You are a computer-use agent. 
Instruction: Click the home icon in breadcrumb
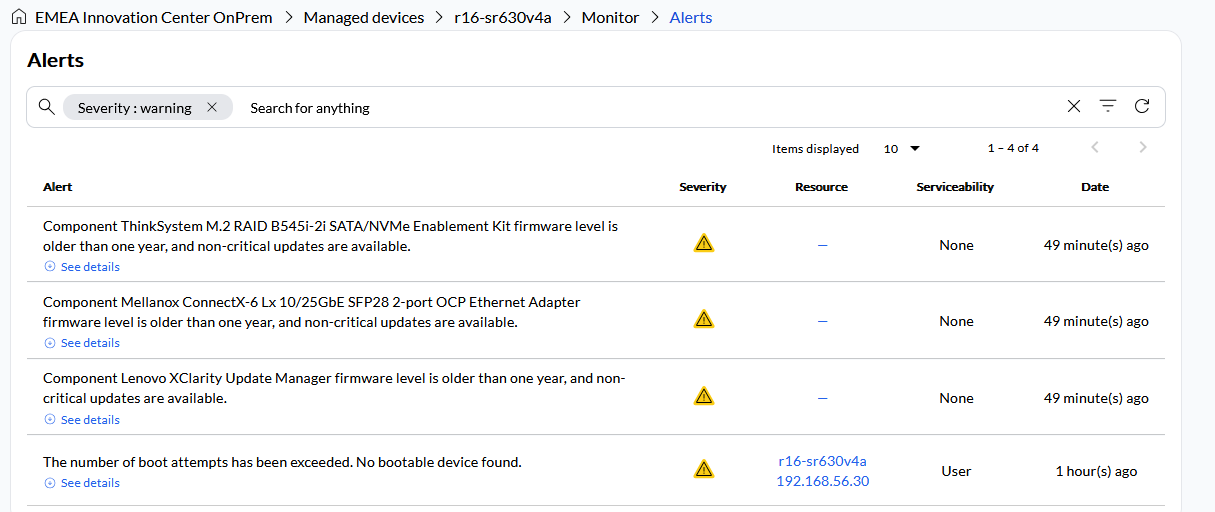(x=17, y=17)
